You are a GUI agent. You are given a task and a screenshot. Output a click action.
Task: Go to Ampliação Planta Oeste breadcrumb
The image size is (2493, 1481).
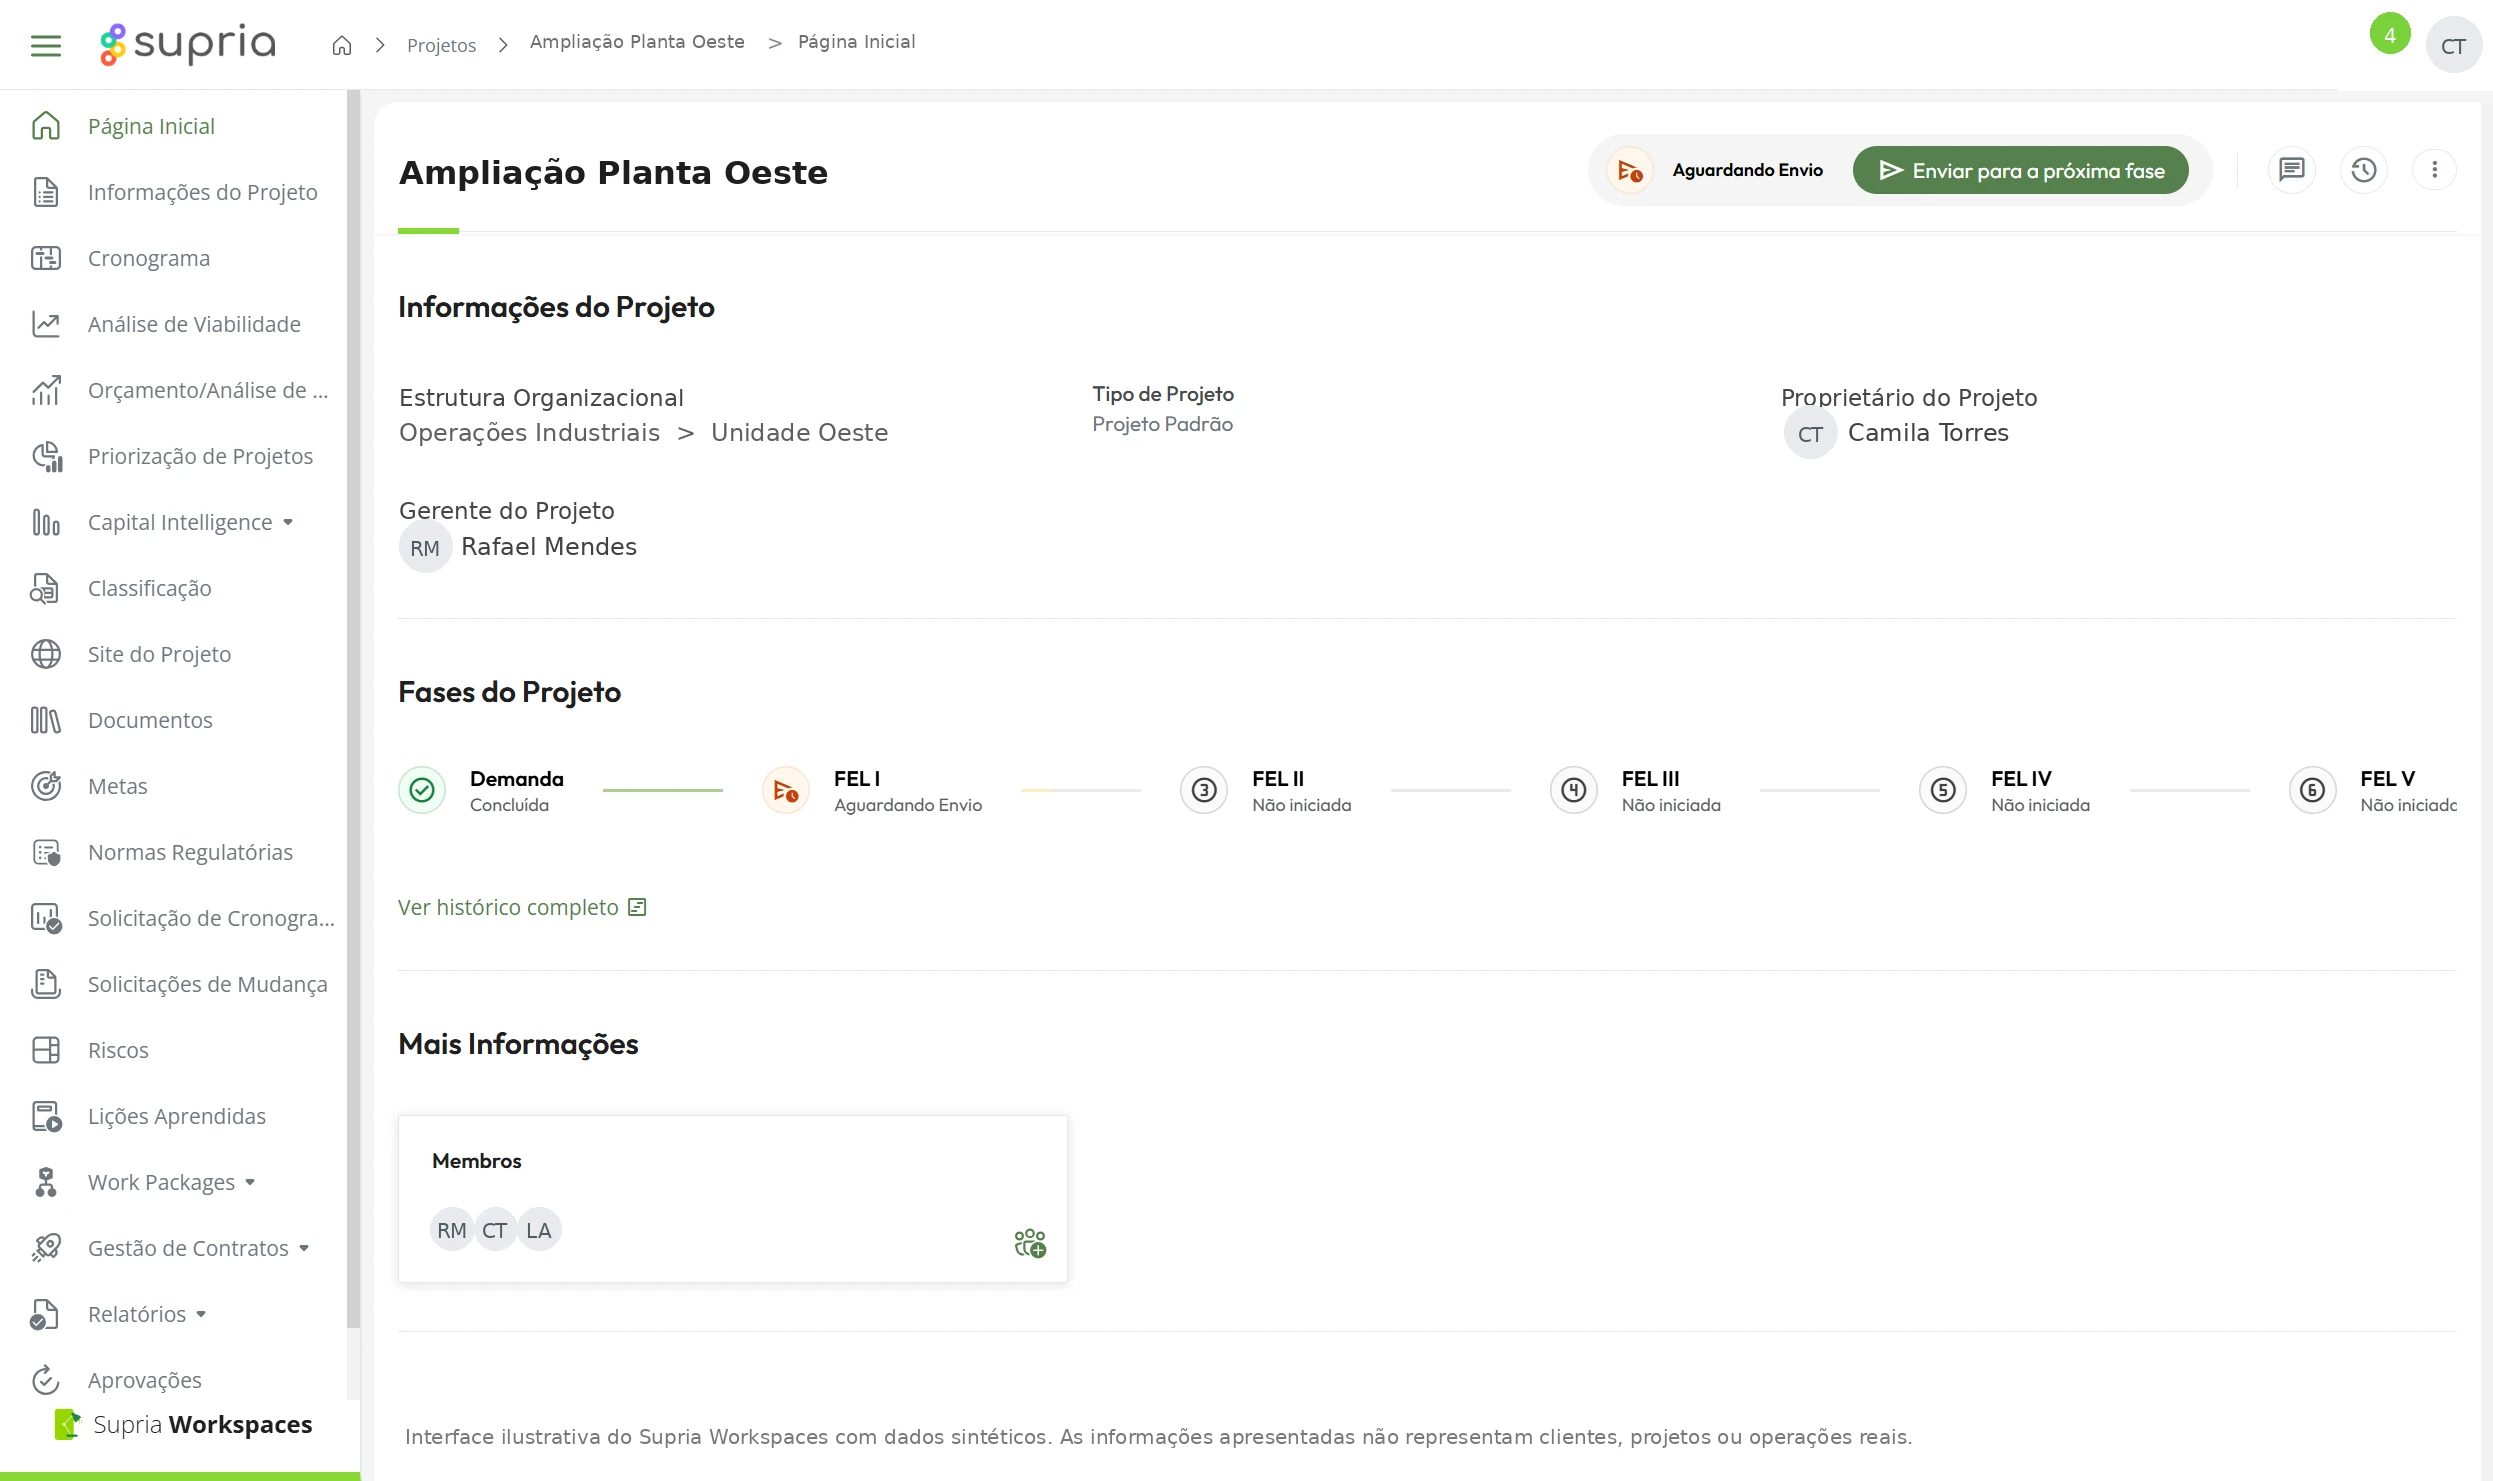pyautogui.click(x=637, y=42)
